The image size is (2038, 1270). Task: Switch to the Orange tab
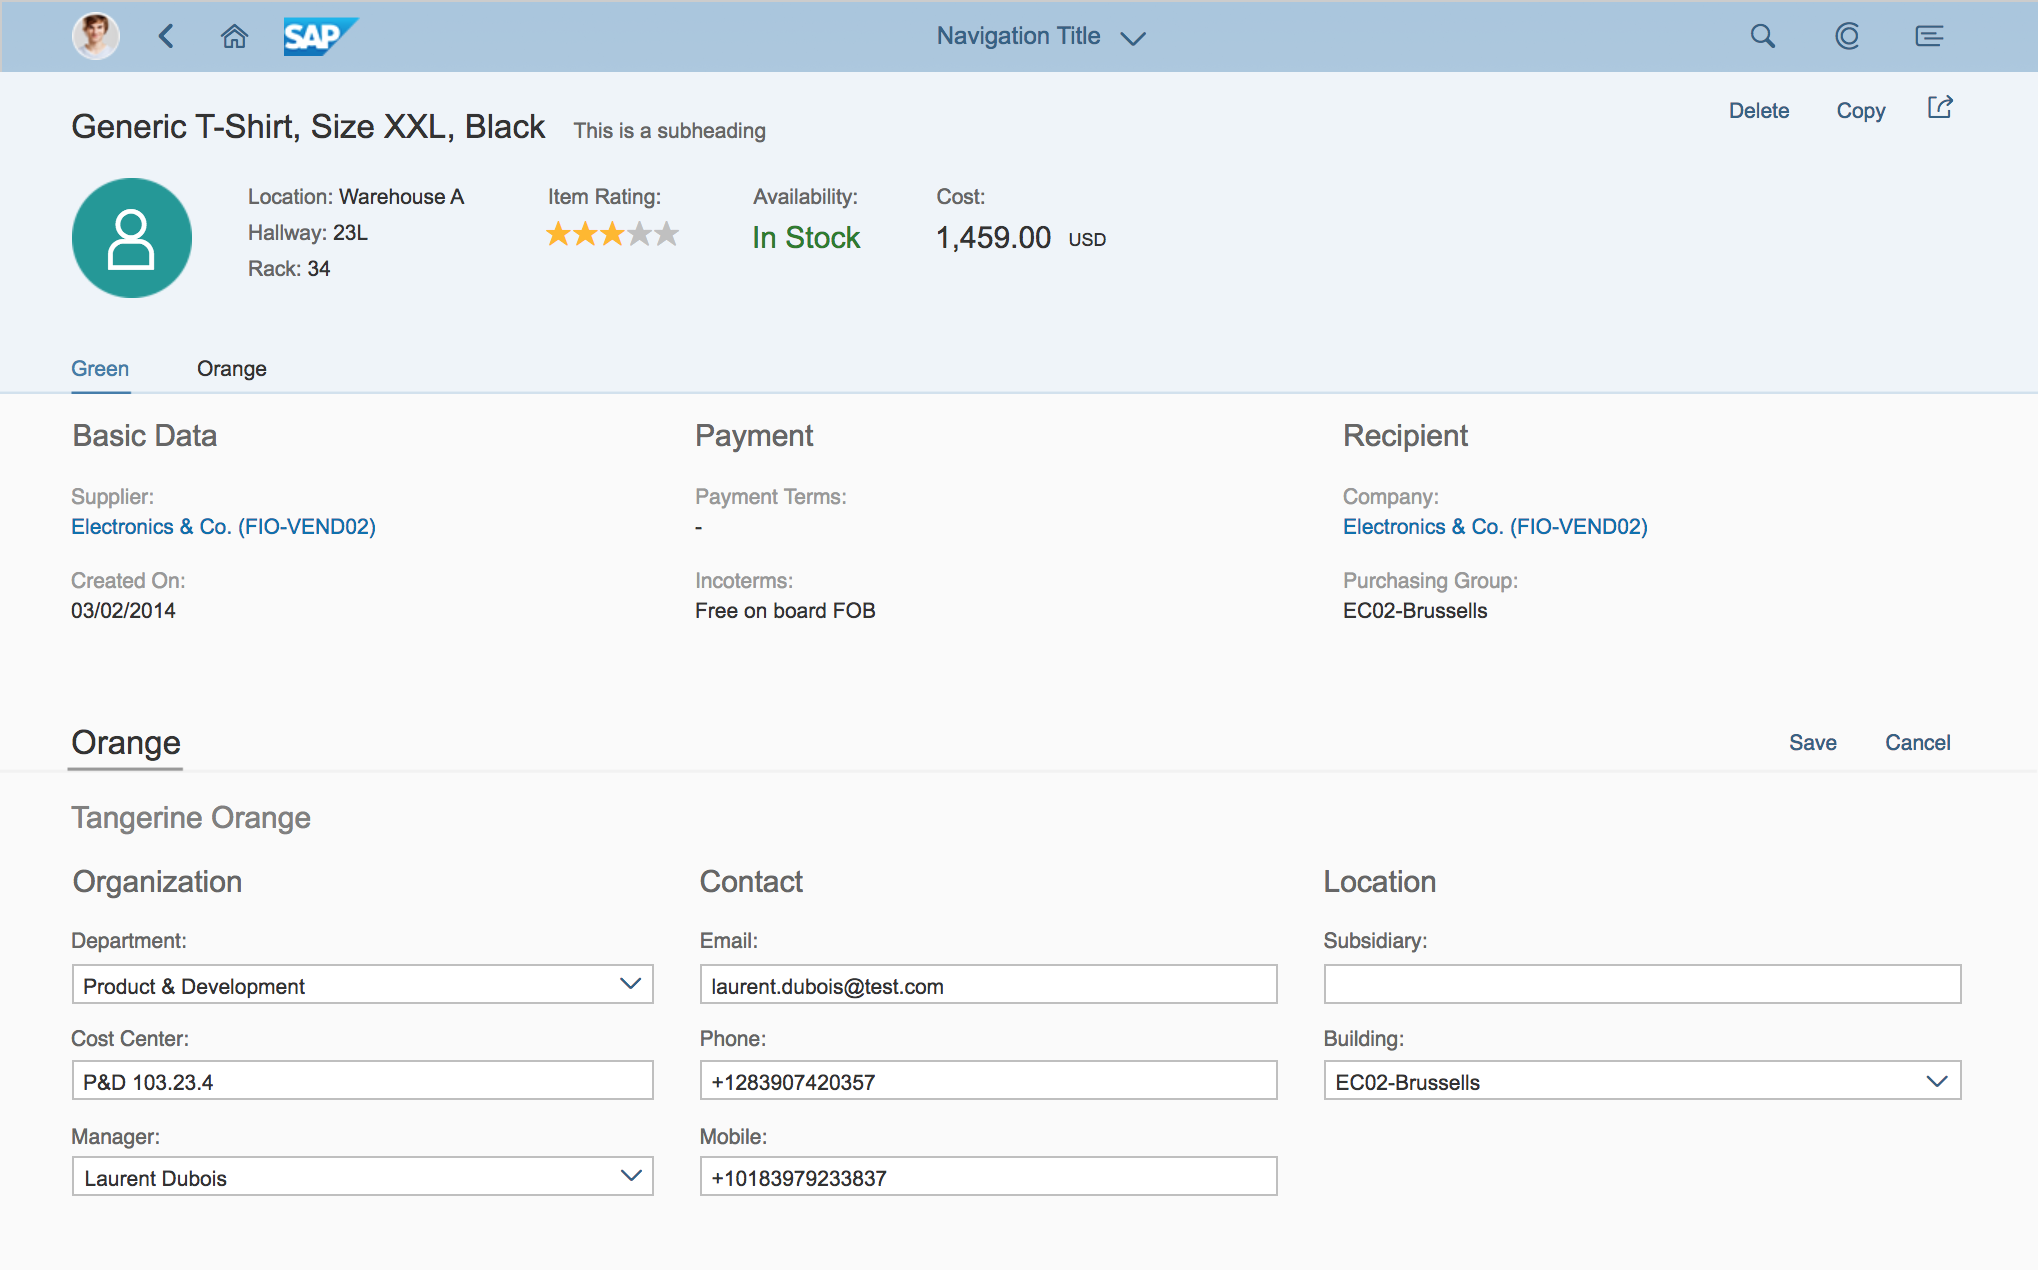coord(232,368)
